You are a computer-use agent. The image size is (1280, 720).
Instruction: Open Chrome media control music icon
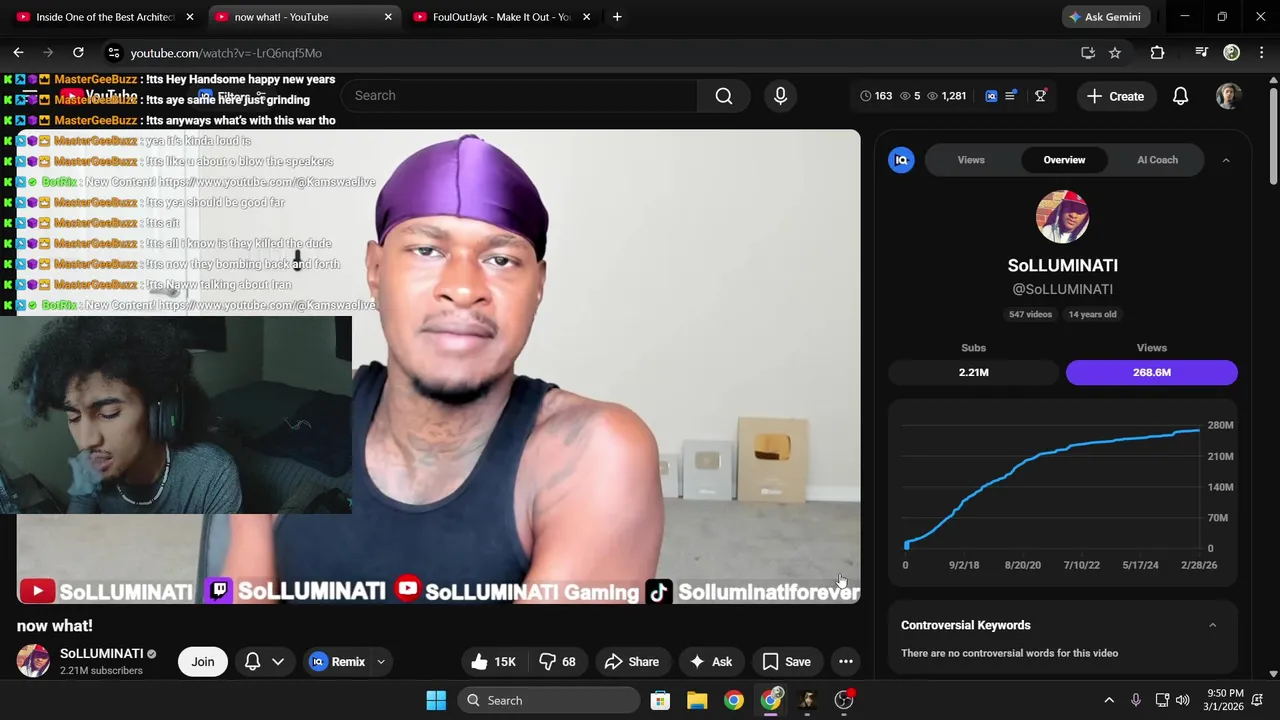coord(1201,53)
